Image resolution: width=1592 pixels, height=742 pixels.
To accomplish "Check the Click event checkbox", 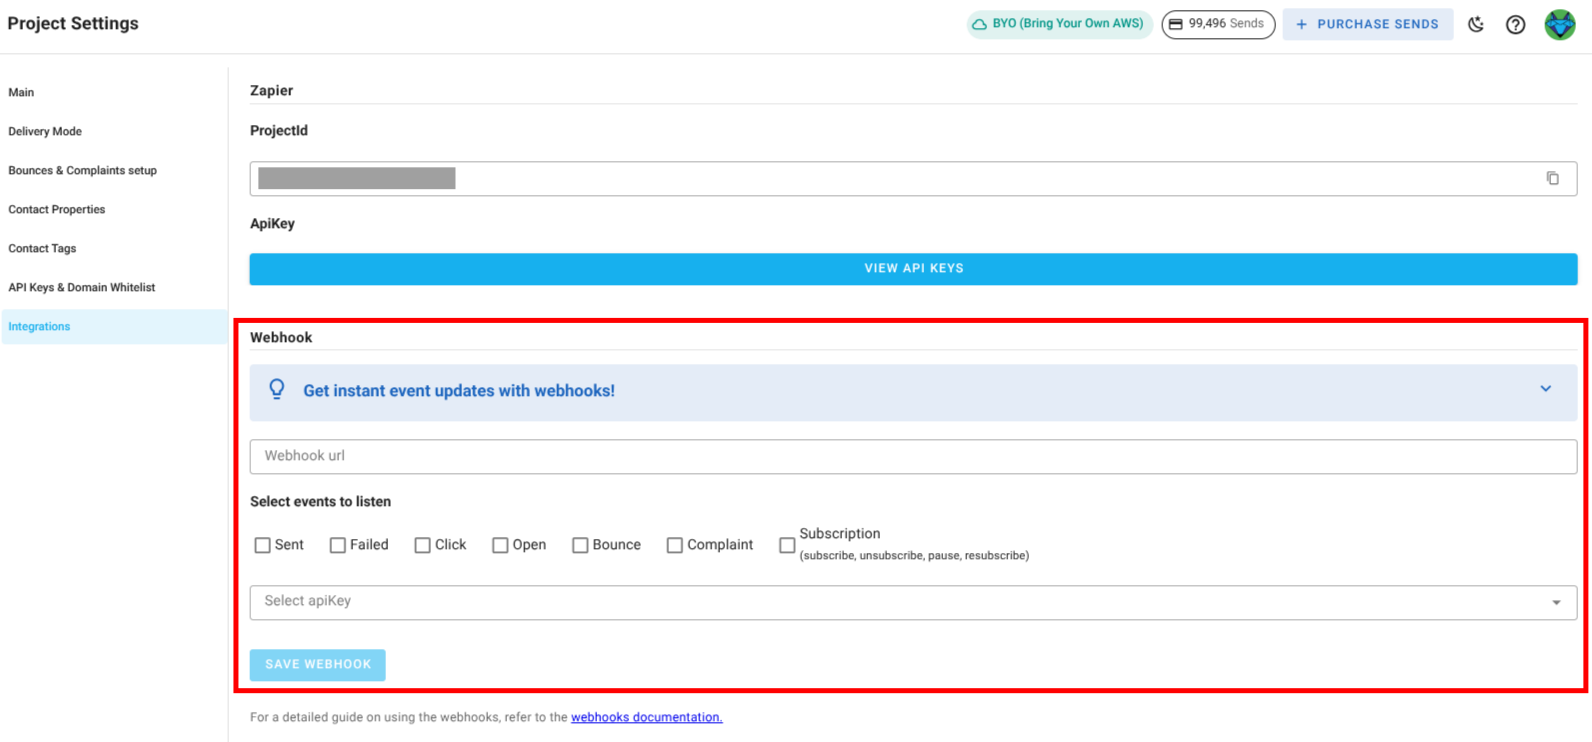I will (422, 545).
